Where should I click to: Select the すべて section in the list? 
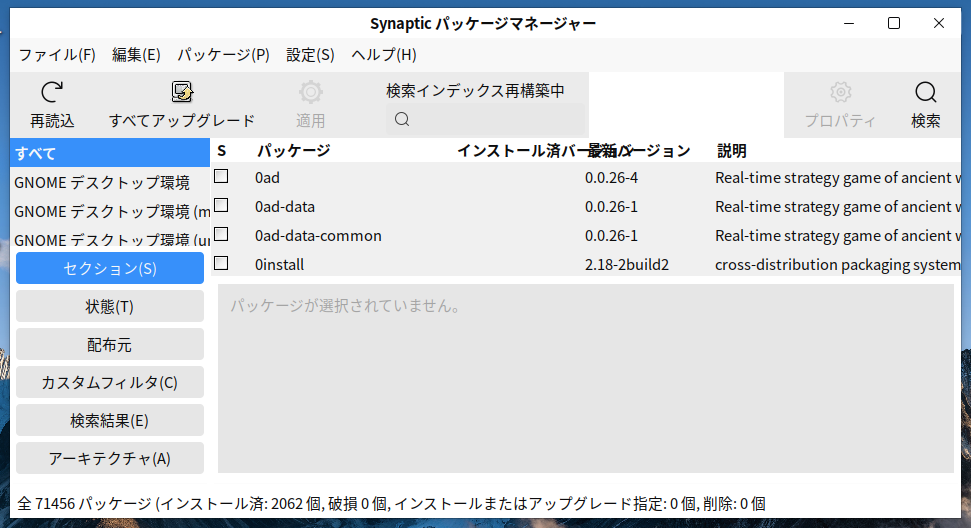(x=110, y=153)
